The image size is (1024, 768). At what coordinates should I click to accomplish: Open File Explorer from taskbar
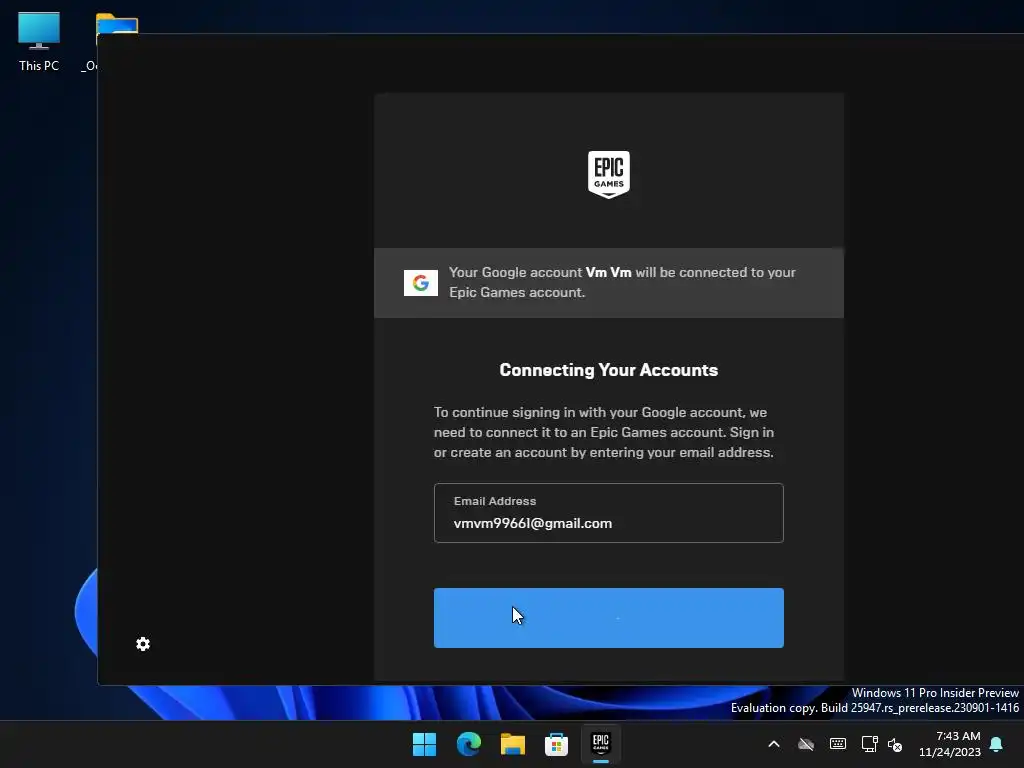513,744
